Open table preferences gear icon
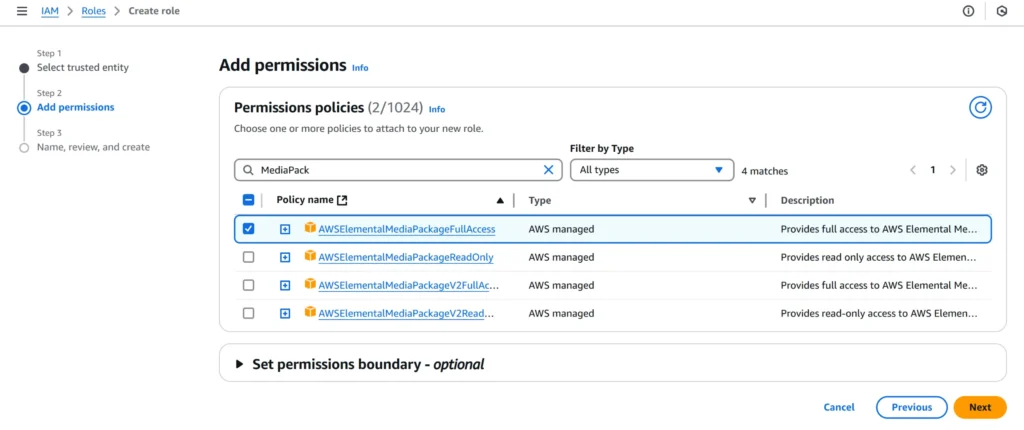Screen dimensions: 1024x430 click(x=982, y=170)
